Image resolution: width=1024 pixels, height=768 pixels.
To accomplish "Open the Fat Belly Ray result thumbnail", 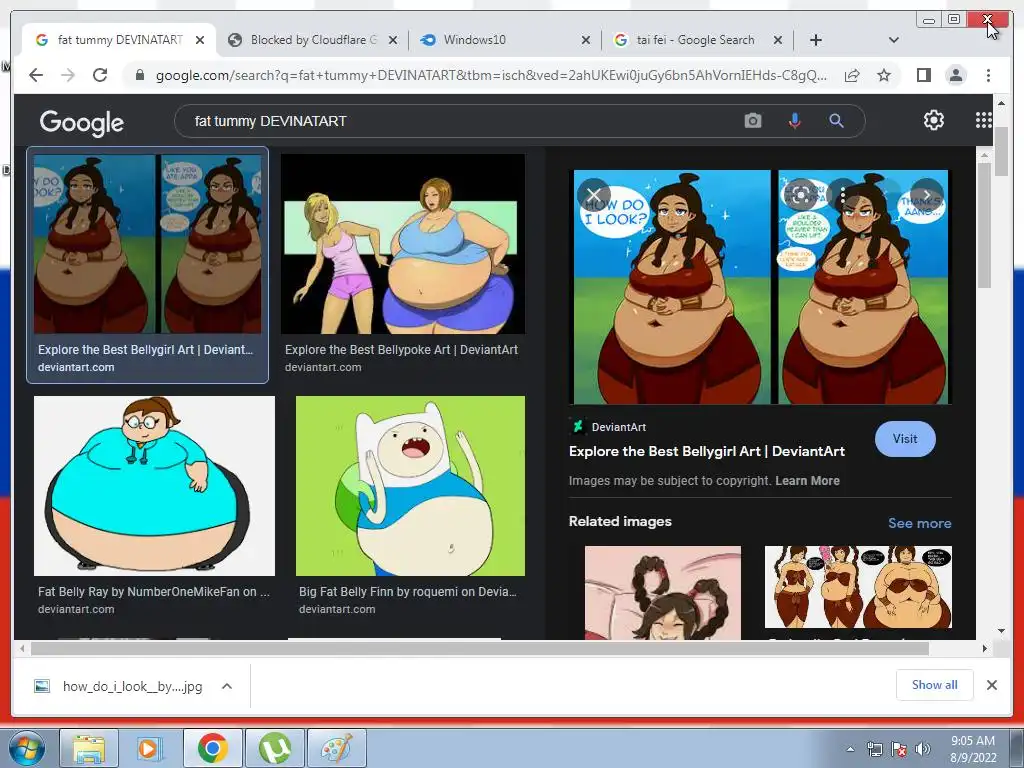I will (154, 486).
